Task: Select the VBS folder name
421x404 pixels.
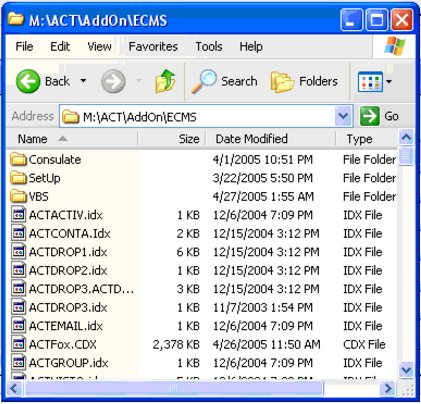Action: (x=38, y=196)
